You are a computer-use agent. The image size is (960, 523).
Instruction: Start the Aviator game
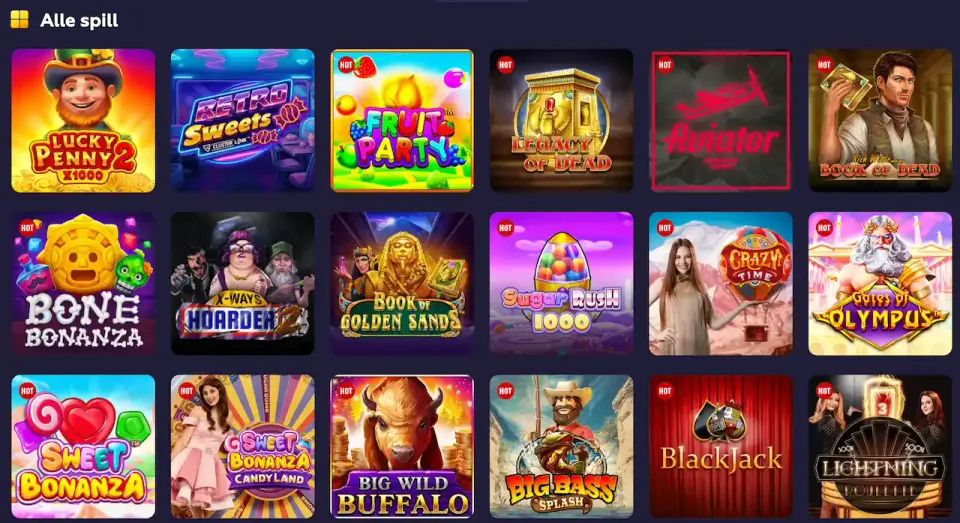pyautogui.click(x=721, y=121)
